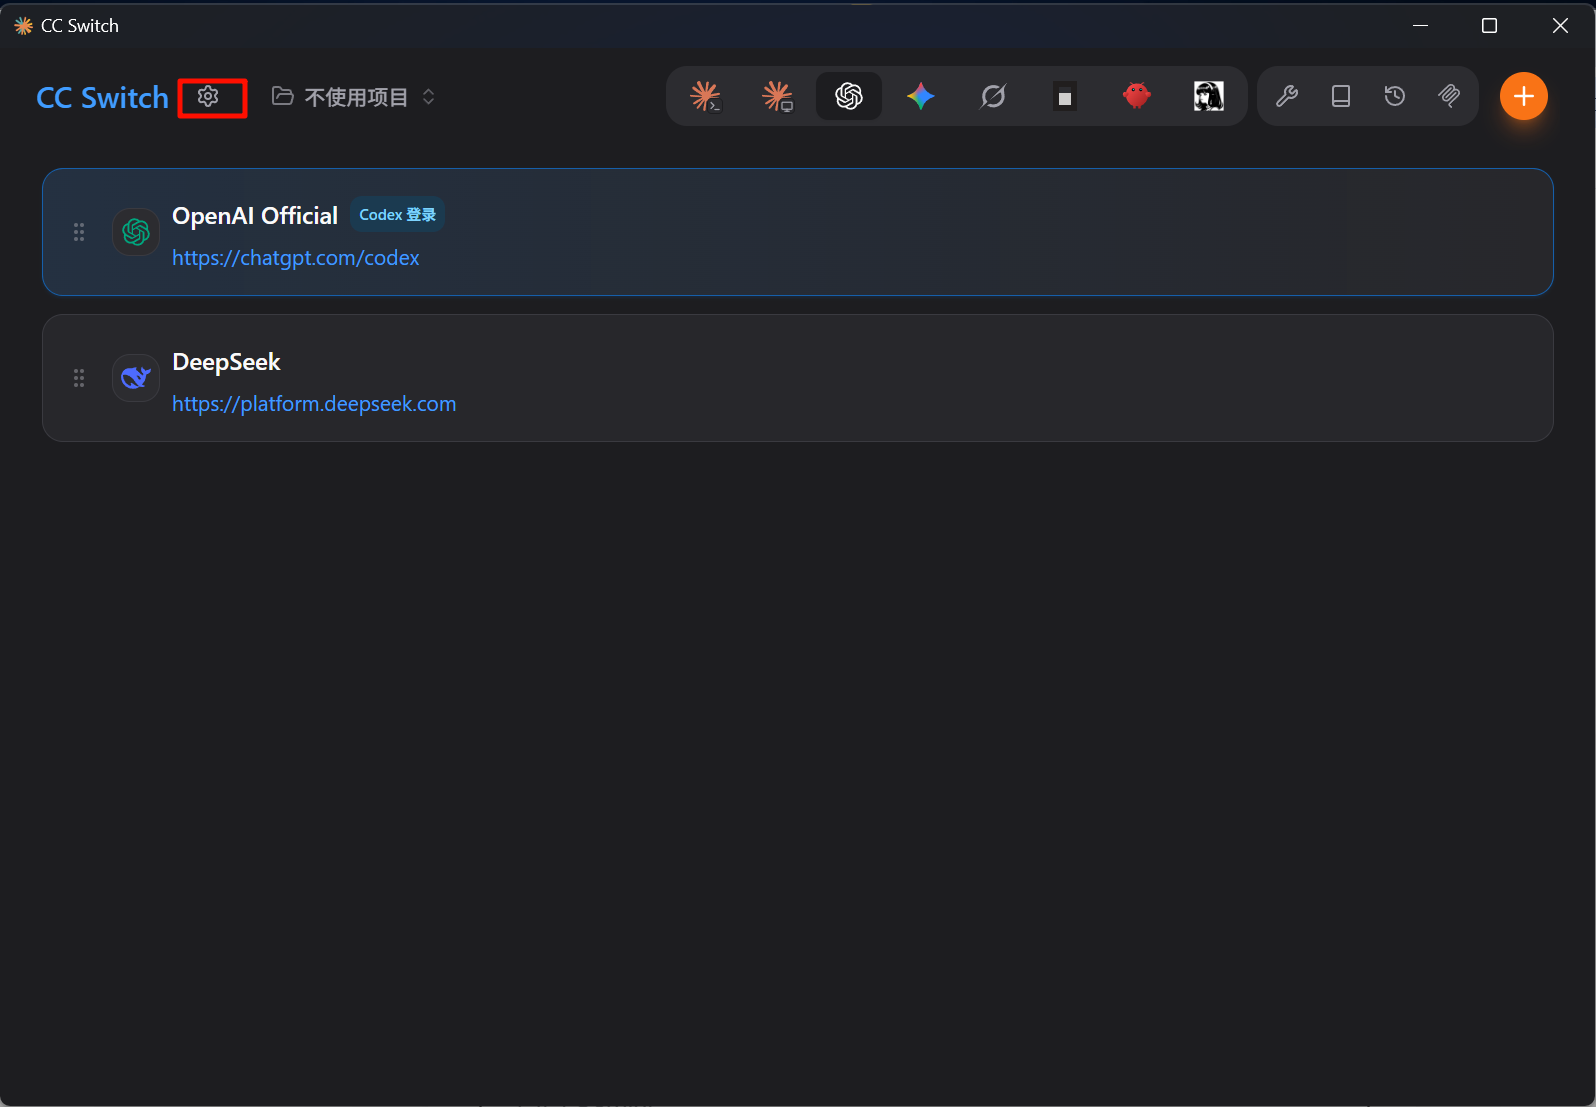Open the settings gear next to CC Switch

(208, 97)
